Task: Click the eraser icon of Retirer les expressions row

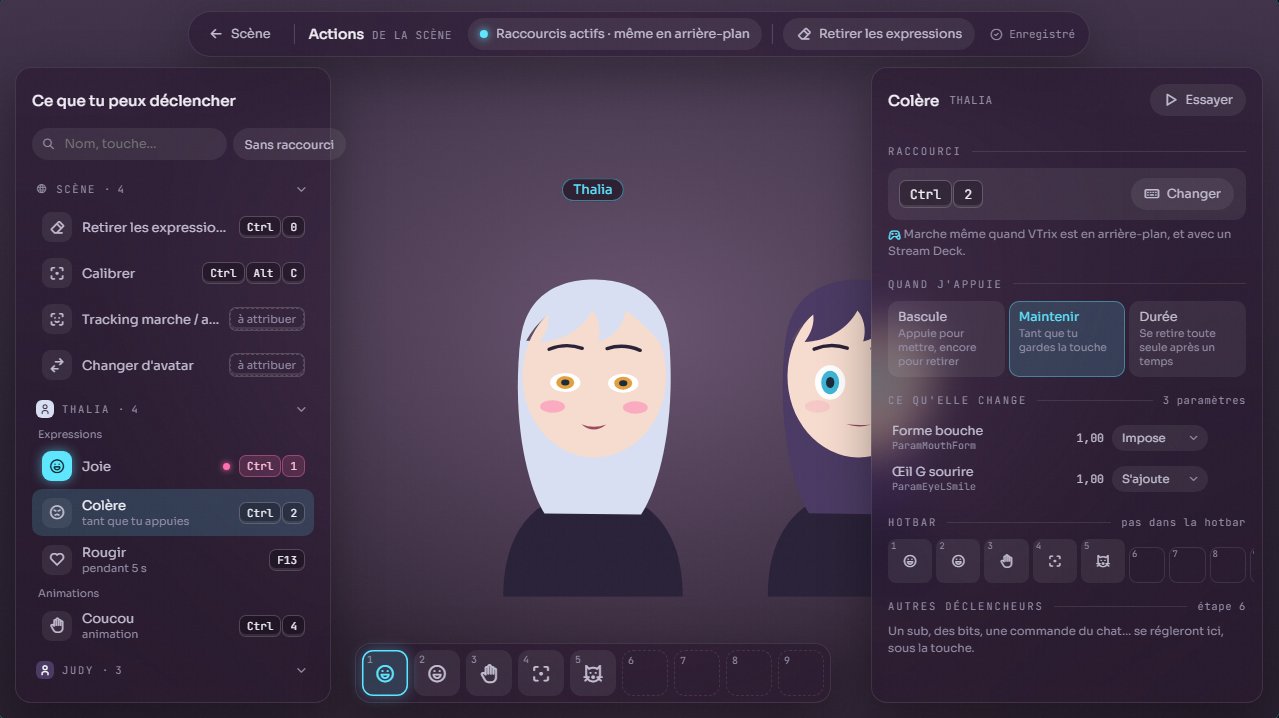Action: (x=57, y=227)
